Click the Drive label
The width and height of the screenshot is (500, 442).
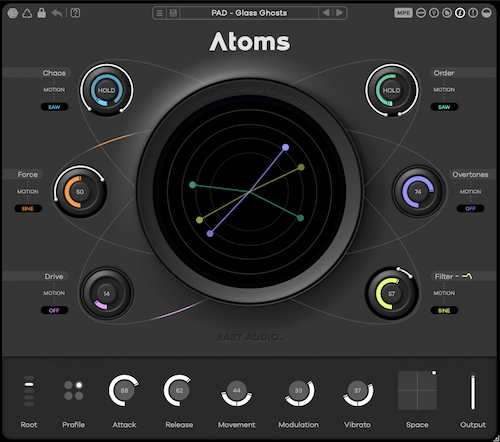54,276
